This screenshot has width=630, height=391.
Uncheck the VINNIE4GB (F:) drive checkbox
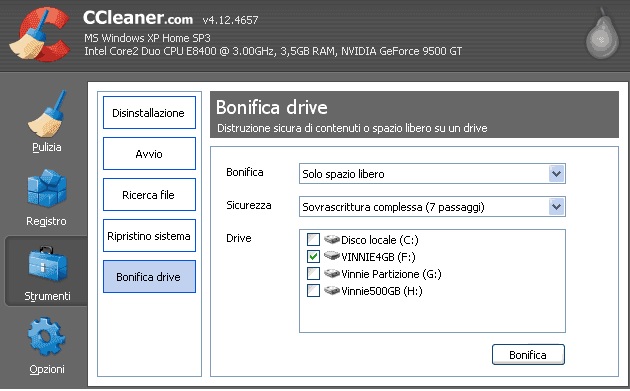pos(313,256)
